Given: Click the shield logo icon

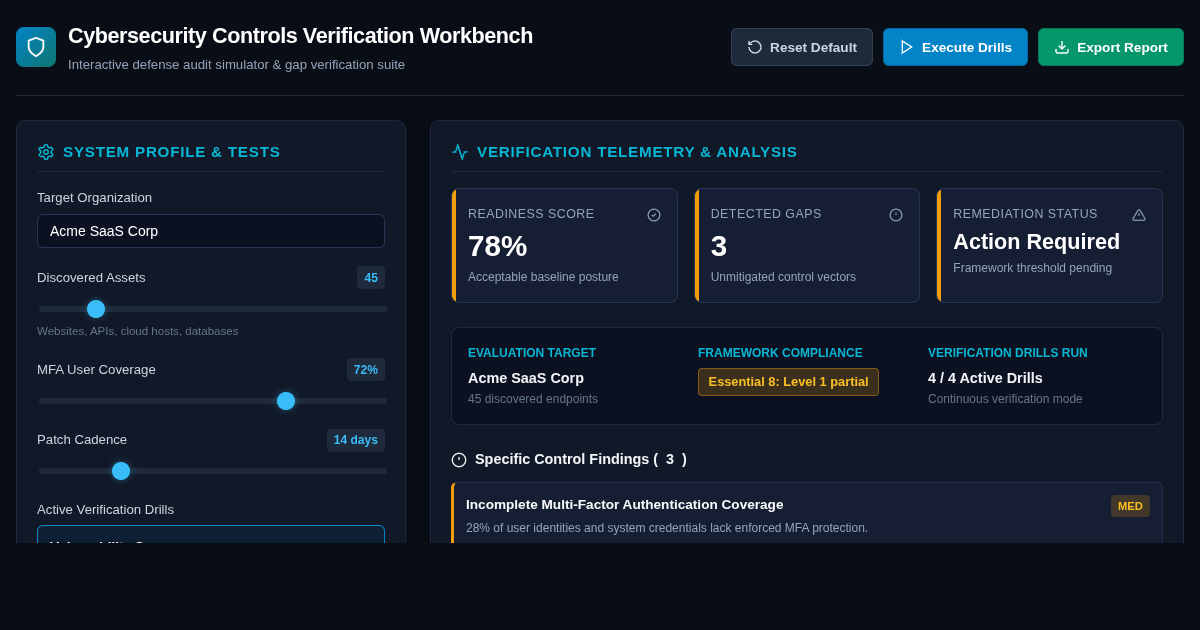Looking at the screenshot, I should (36, 47).
